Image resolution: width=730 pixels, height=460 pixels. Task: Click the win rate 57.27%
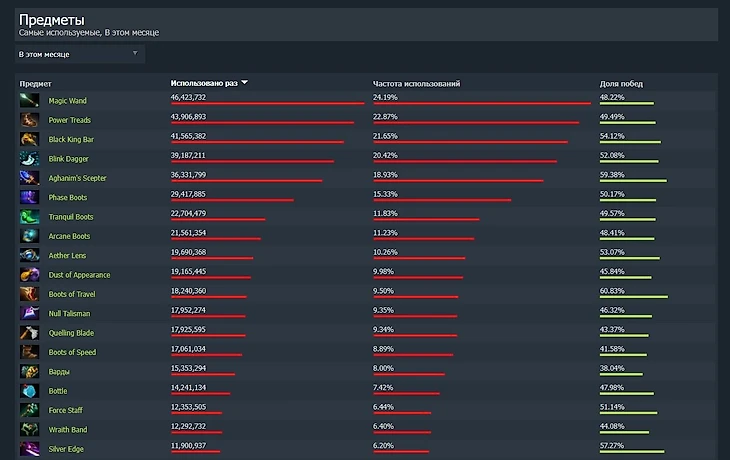[x=612, y=445]
